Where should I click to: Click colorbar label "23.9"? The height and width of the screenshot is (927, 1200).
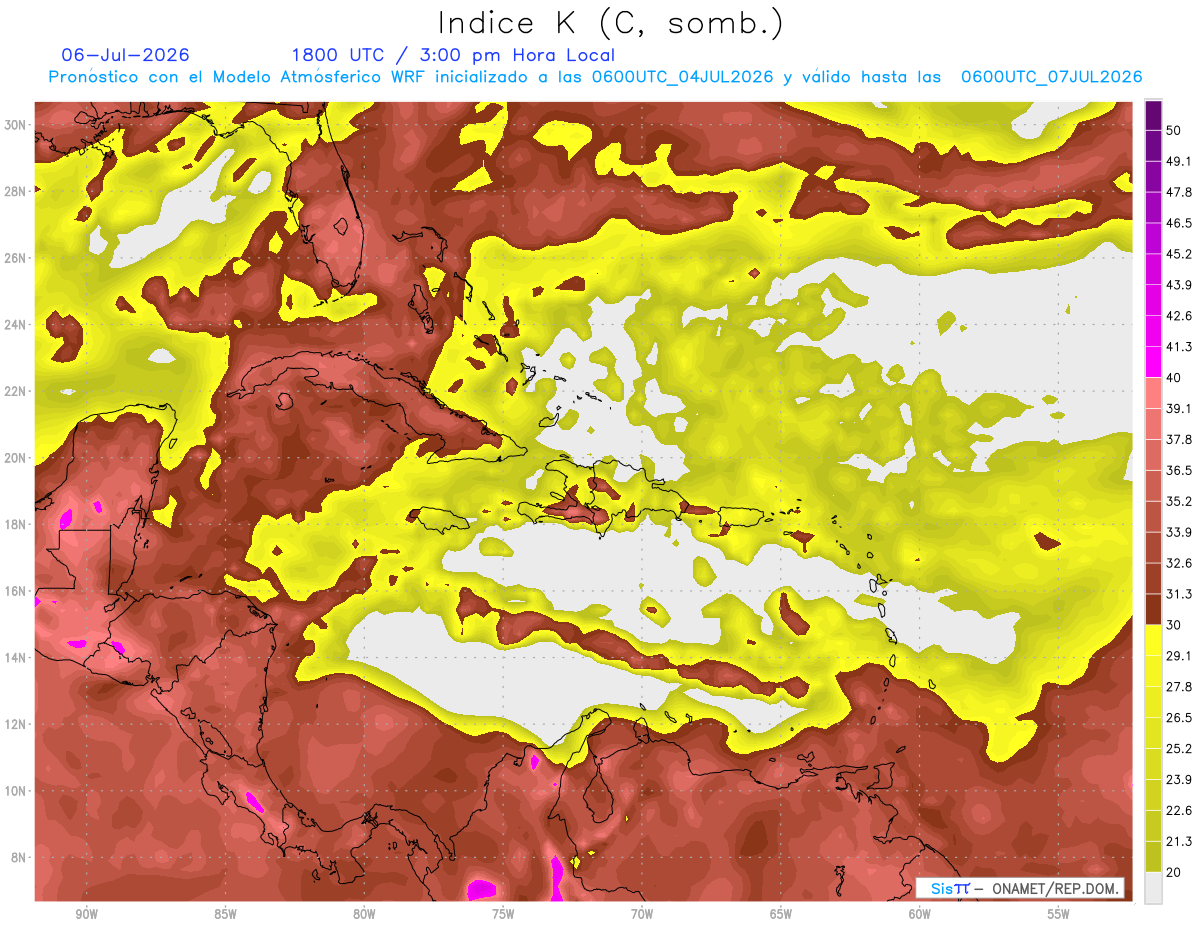1178,780
